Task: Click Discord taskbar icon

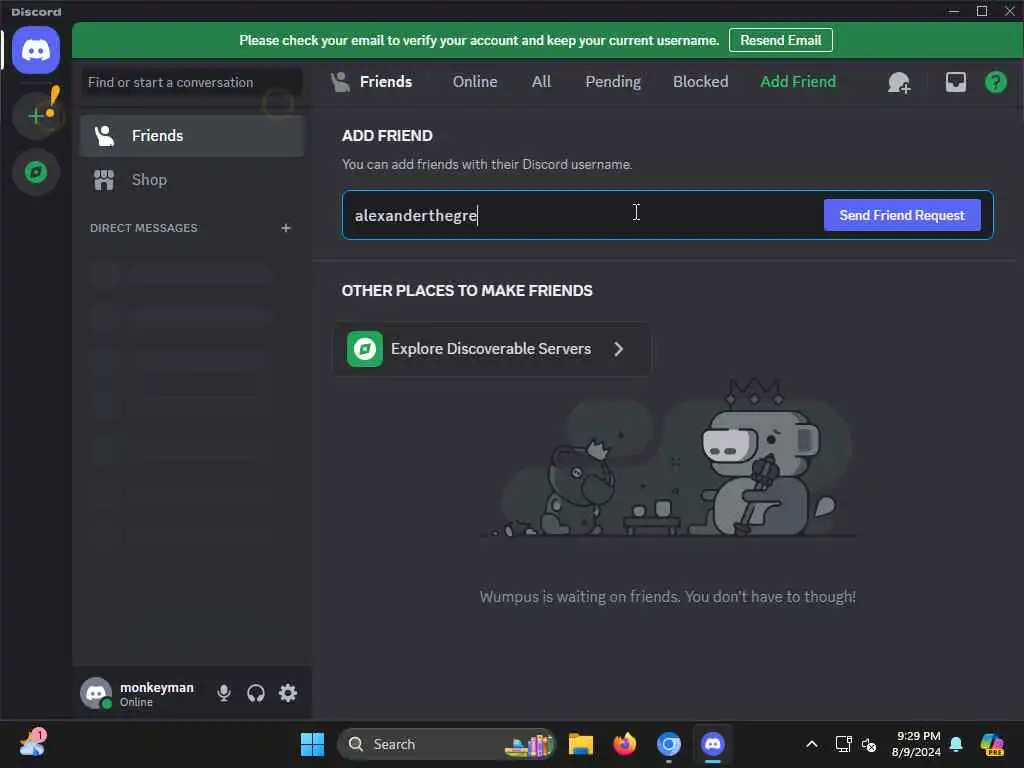Action: point(712,744)
